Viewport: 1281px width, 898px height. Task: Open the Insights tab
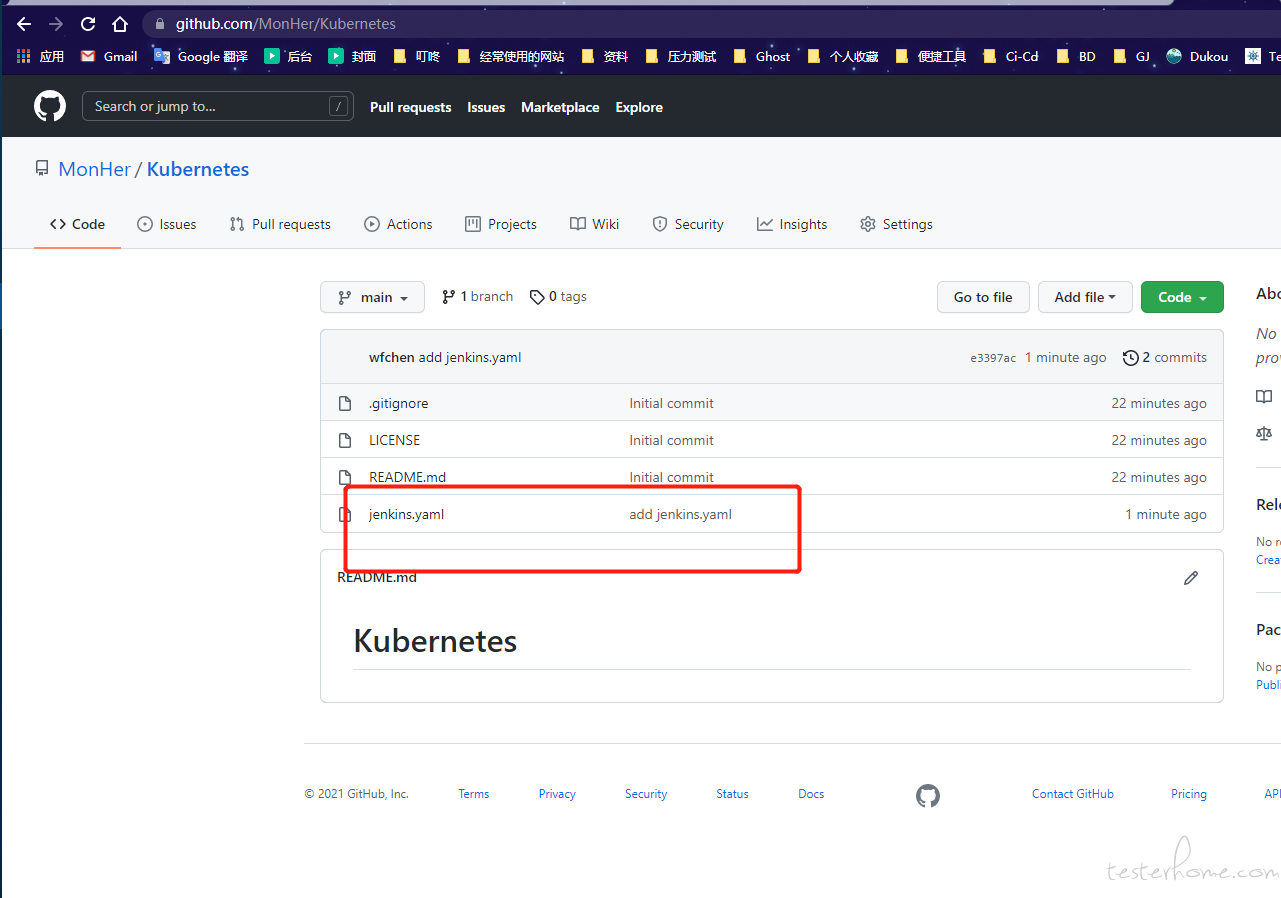pyautogui.click(x=792, y=224)
